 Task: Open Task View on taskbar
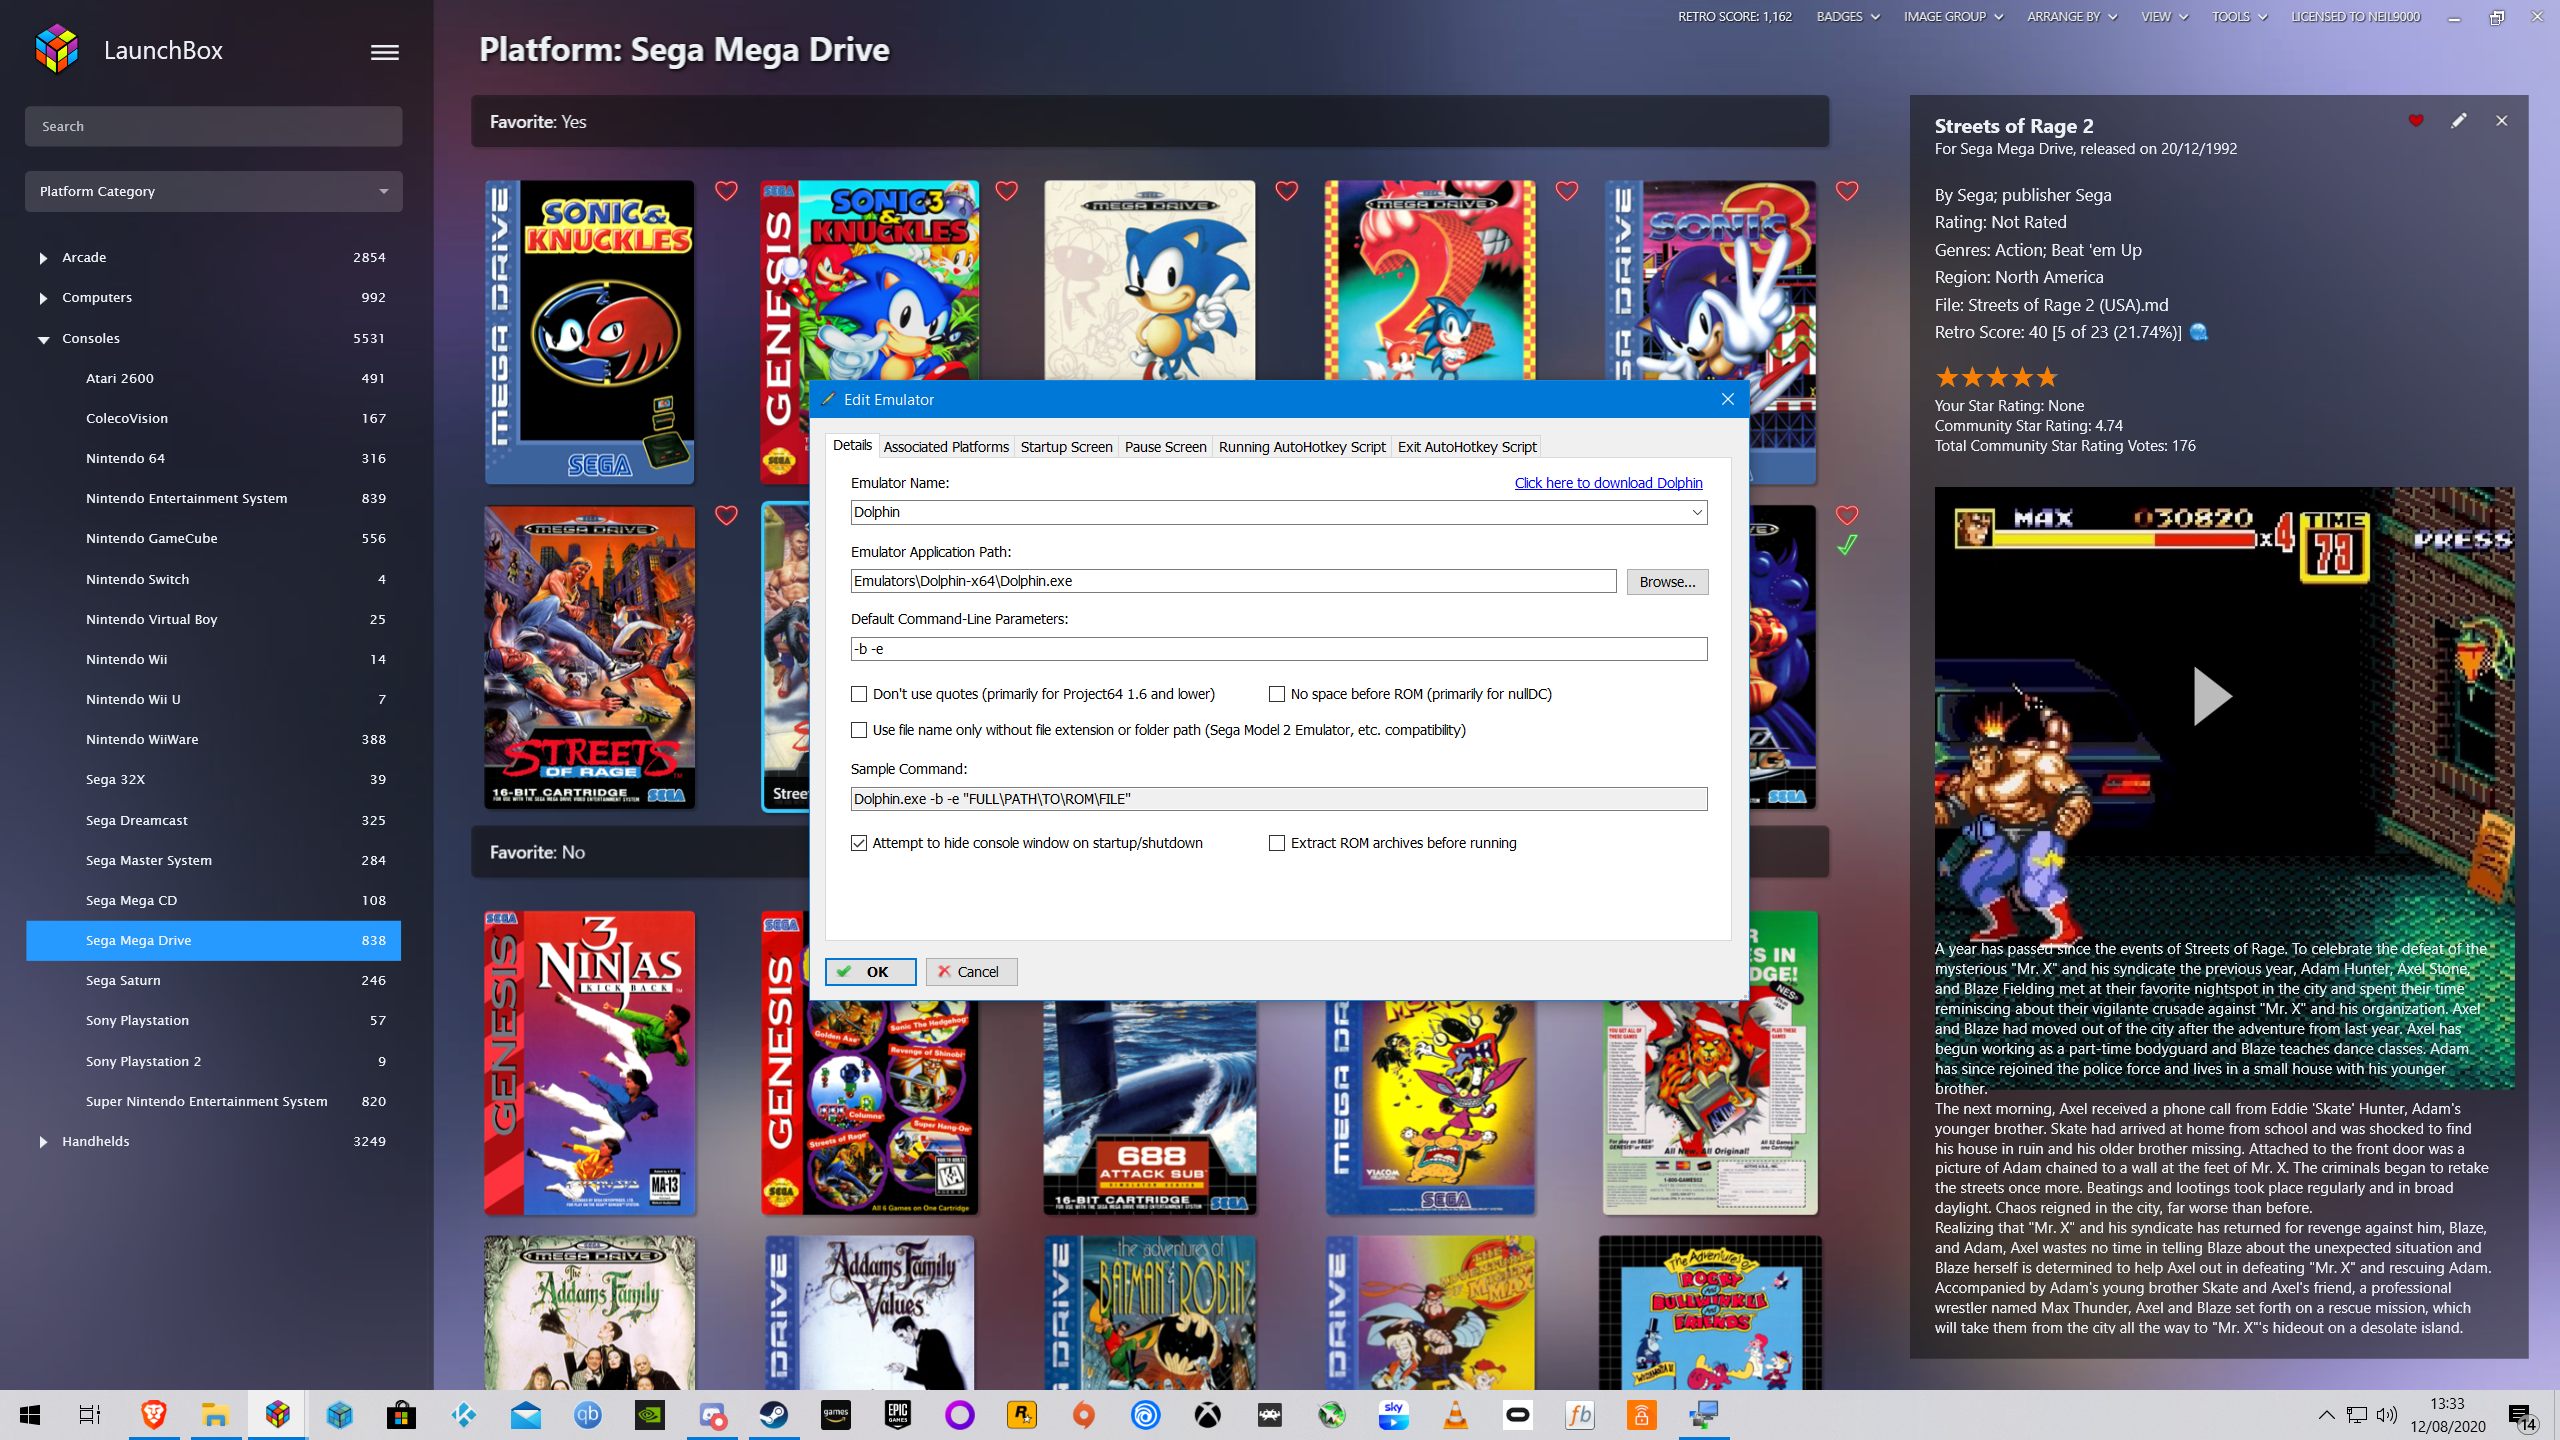(x=90, y=1415)
